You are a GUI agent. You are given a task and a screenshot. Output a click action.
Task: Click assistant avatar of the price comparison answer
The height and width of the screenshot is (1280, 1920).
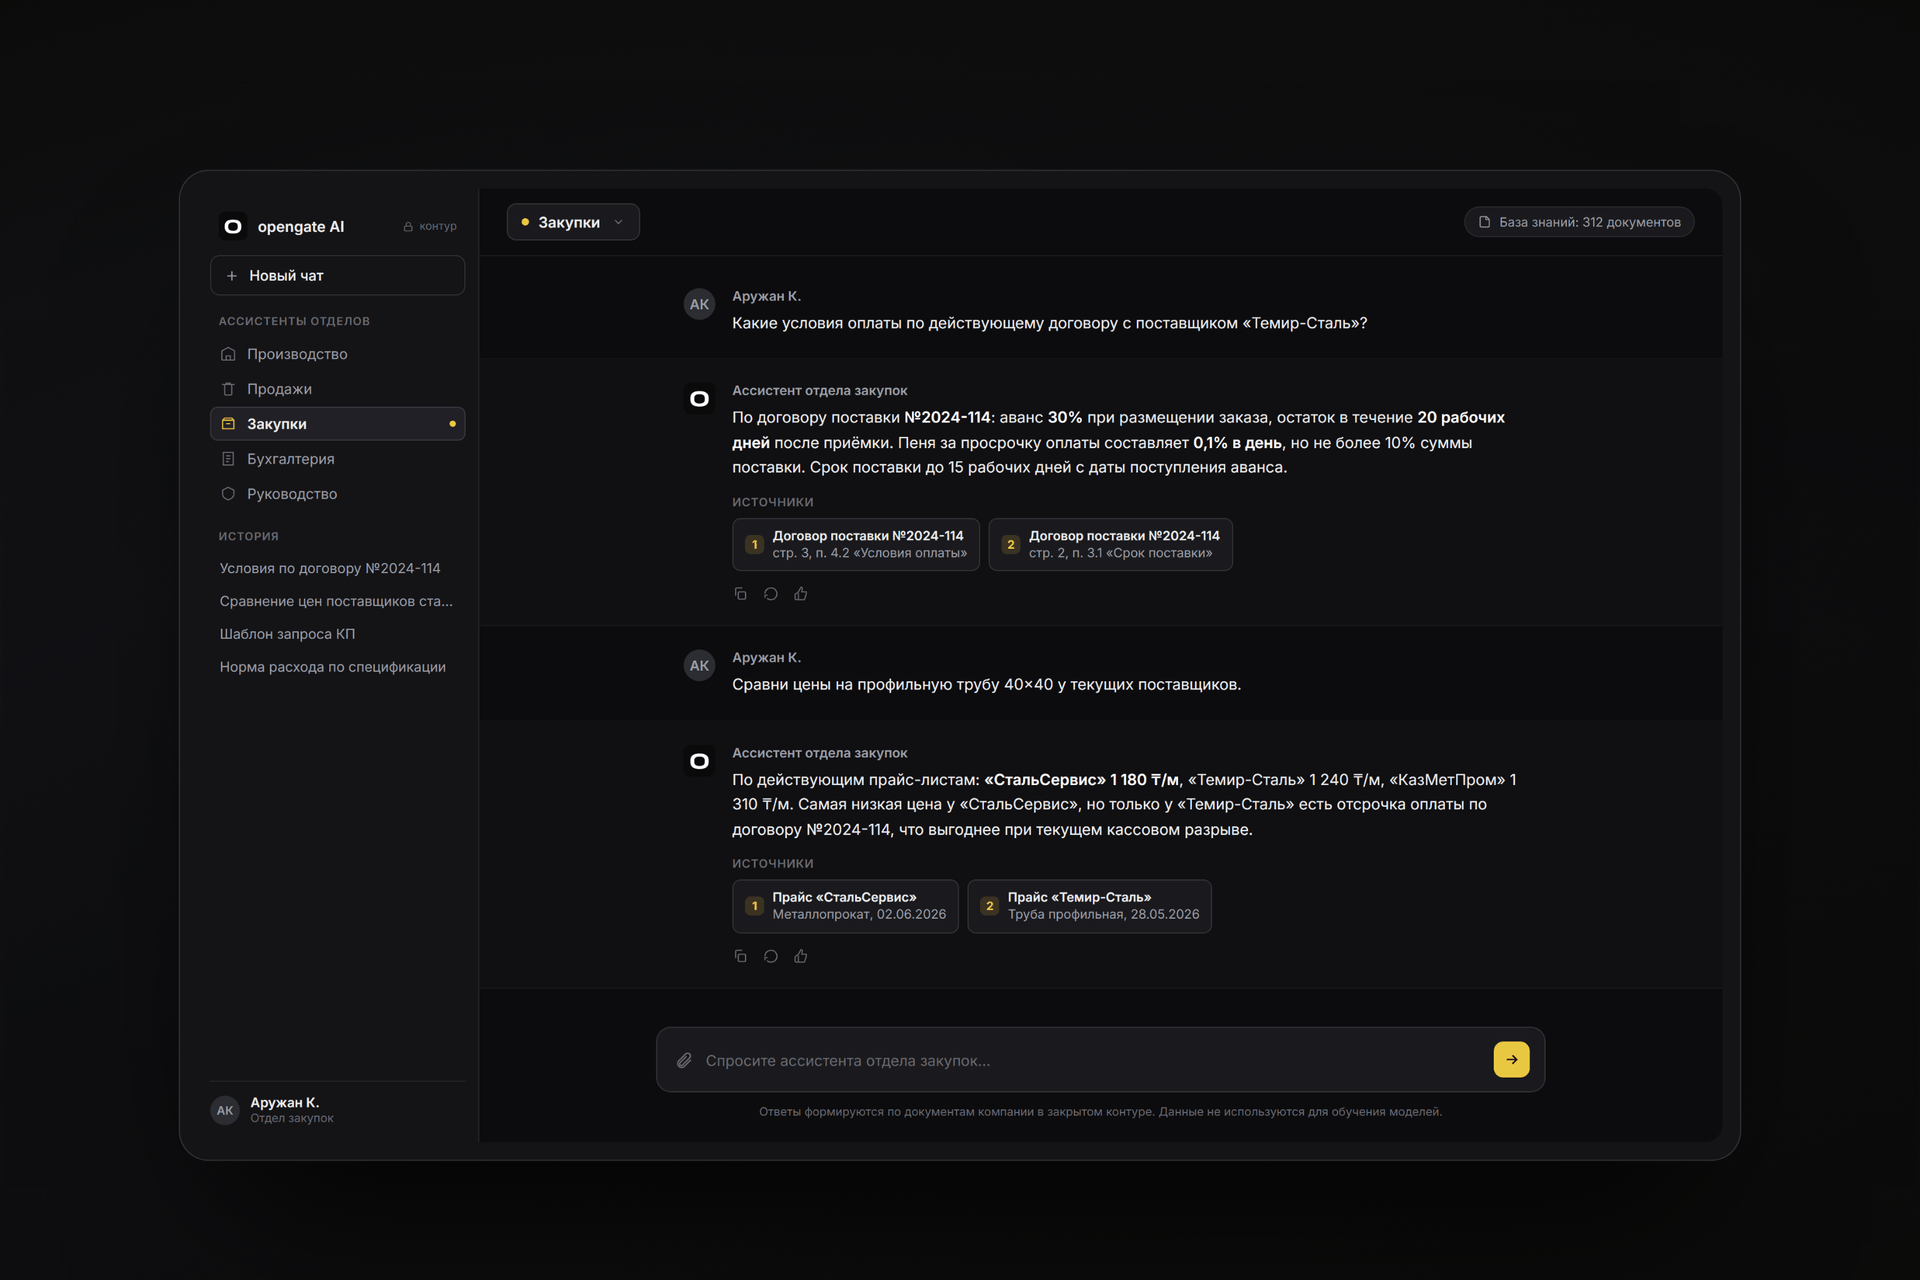(x=699, y=761)
